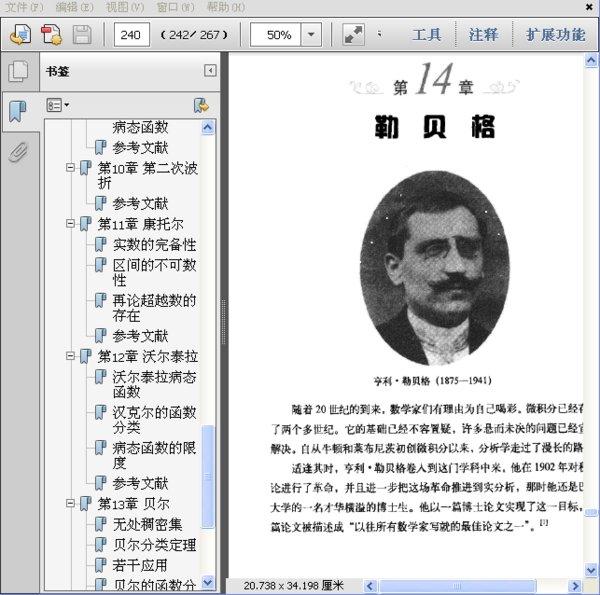Select the 区间的不可数性 bookmark

pyautogui.click(x=154, y=272)
